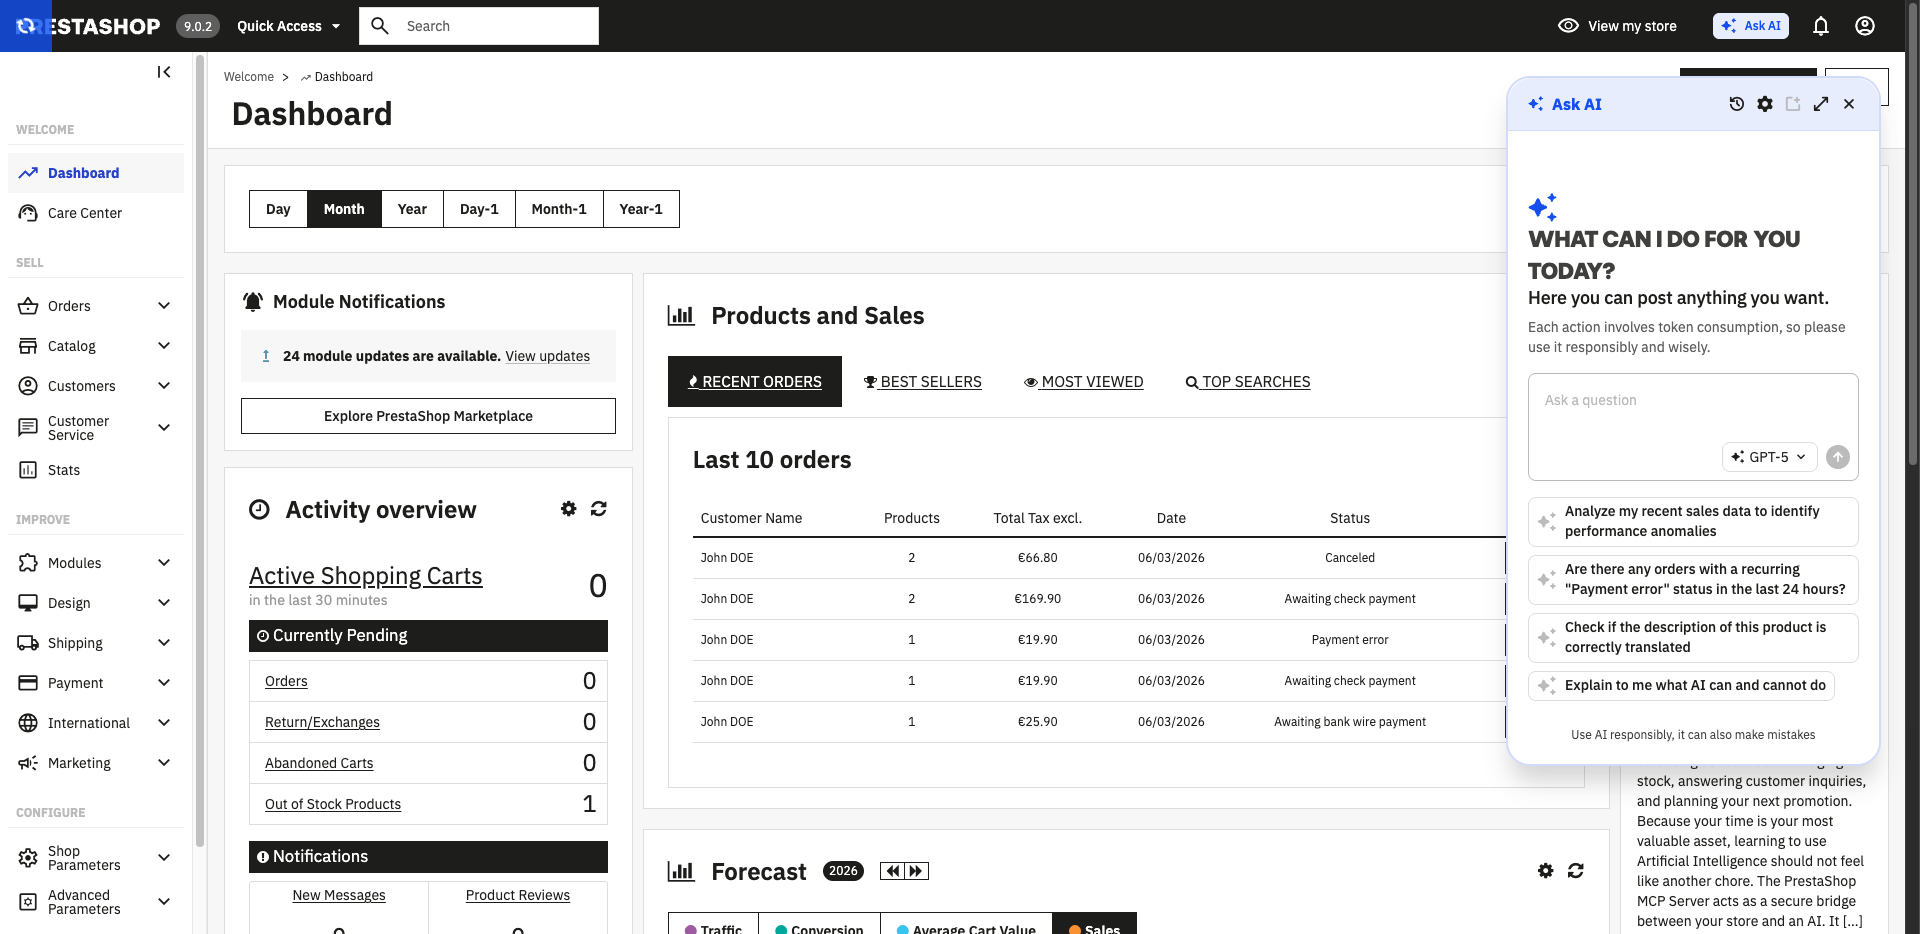Image resolution: width=1920 pixels, height=934 pixels.
Task: Open the GPT-5 model selector
Action: pyautogui.click(x=1769, y=457)
